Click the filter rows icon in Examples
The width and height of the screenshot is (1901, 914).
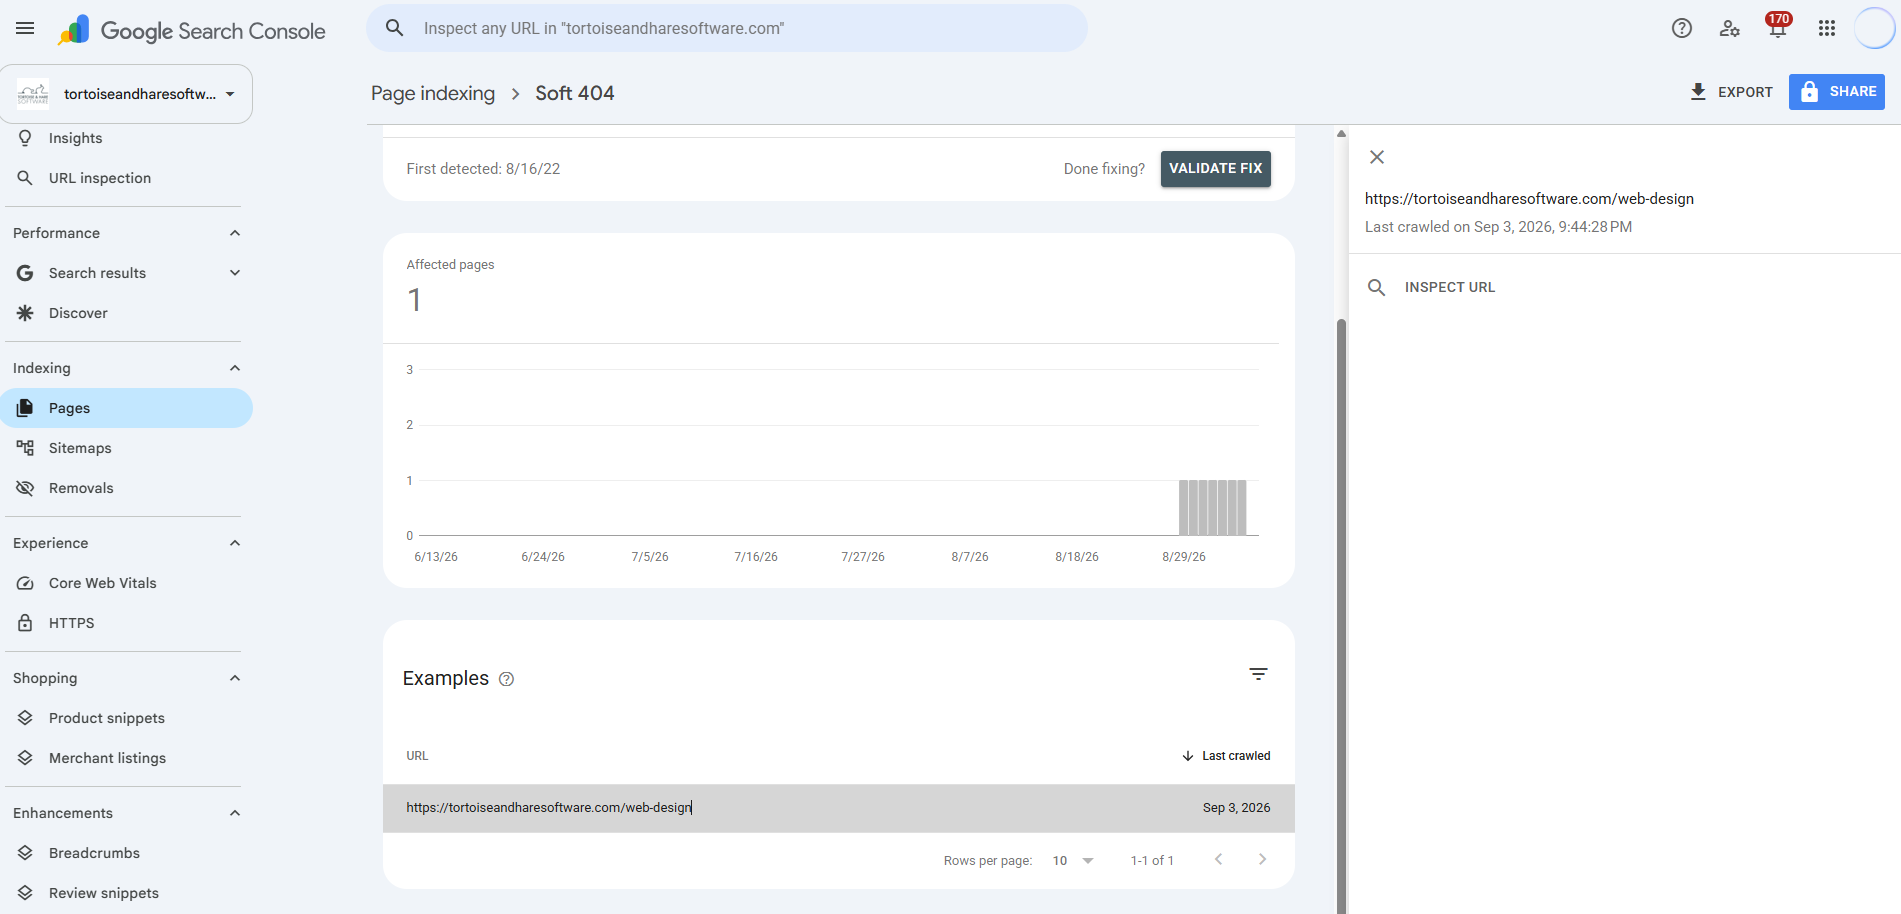pyautogui.click(x=1258, y=674)
